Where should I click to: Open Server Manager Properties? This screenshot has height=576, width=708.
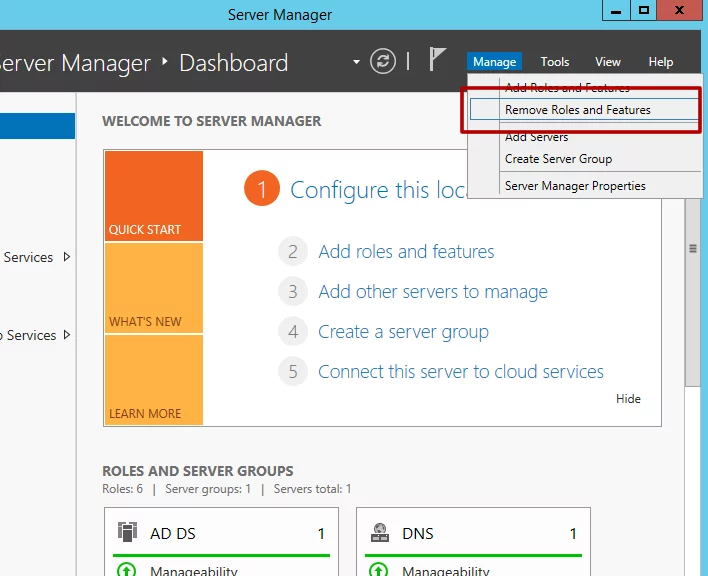[575, 186]
